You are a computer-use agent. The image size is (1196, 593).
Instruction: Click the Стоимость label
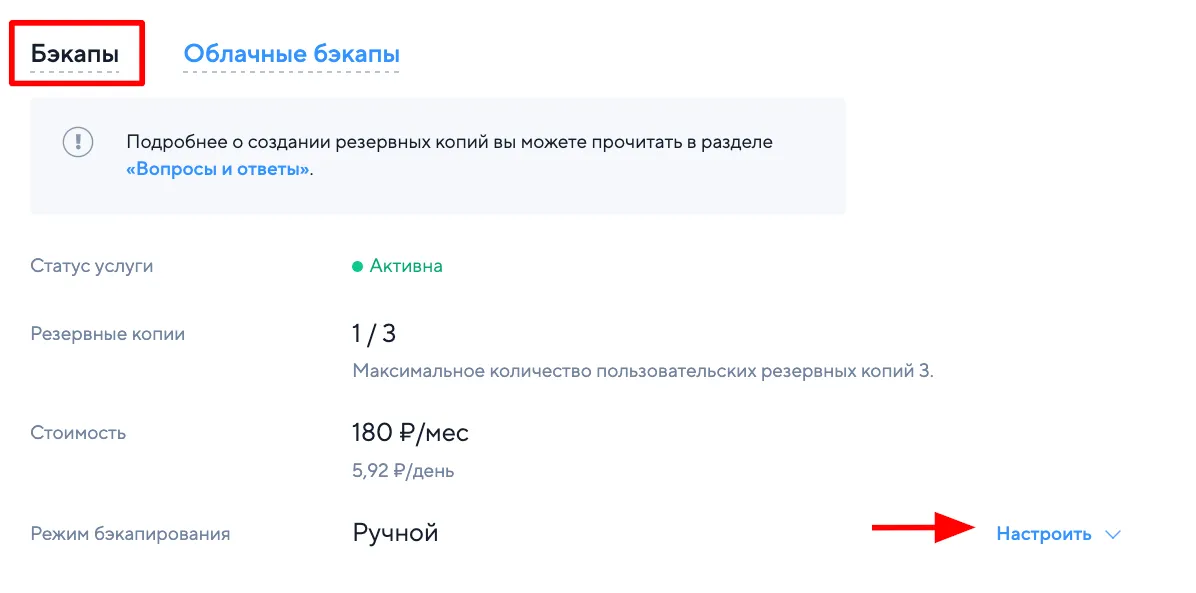(78, 433)
